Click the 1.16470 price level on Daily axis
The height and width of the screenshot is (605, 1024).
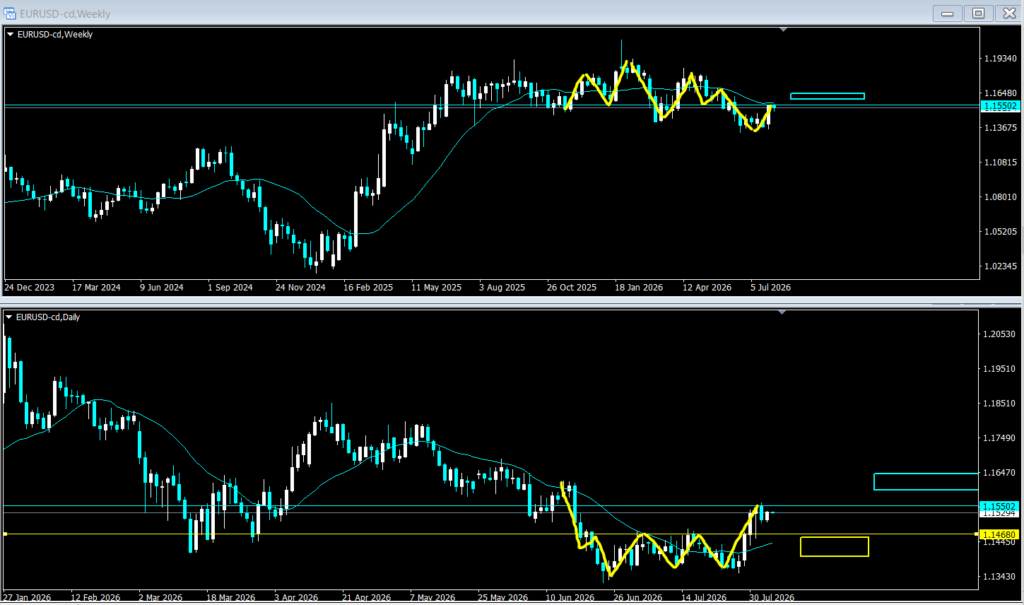pos(999,472)
